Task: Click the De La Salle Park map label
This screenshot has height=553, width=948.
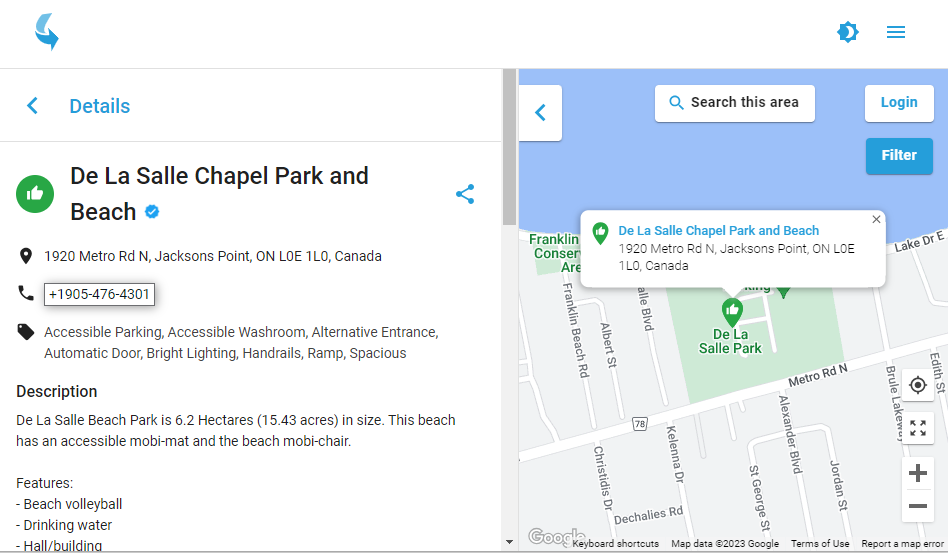Action: pos(730,341)
